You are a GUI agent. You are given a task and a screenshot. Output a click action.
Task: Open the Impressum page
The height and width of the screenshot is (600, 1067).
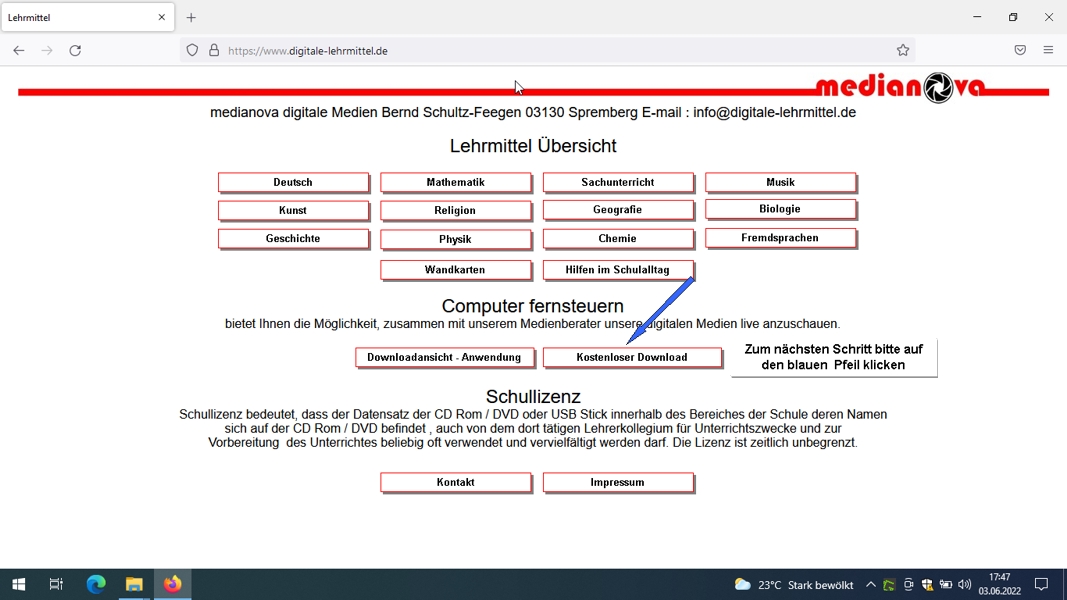(617, 482)
